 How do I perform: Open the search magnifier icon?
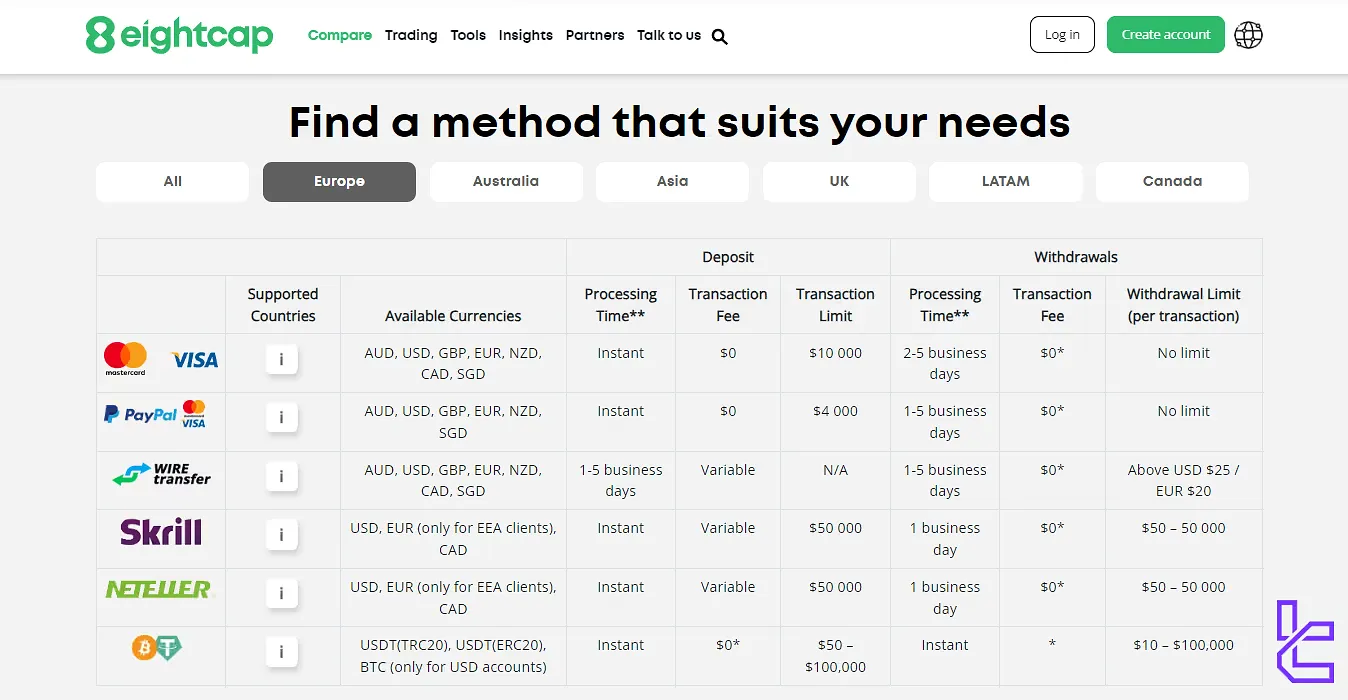pyautogui.click(x=720, y=37)
